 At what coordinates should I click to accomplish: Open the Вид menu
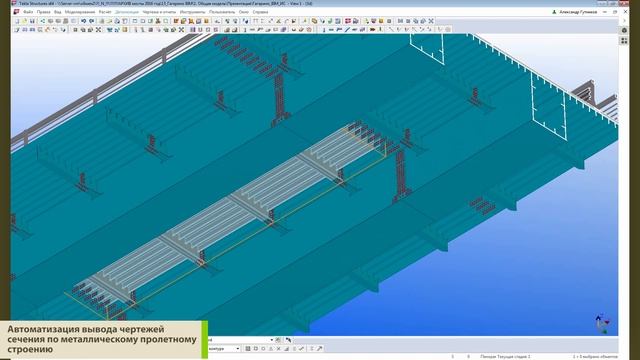click(58, 12)
